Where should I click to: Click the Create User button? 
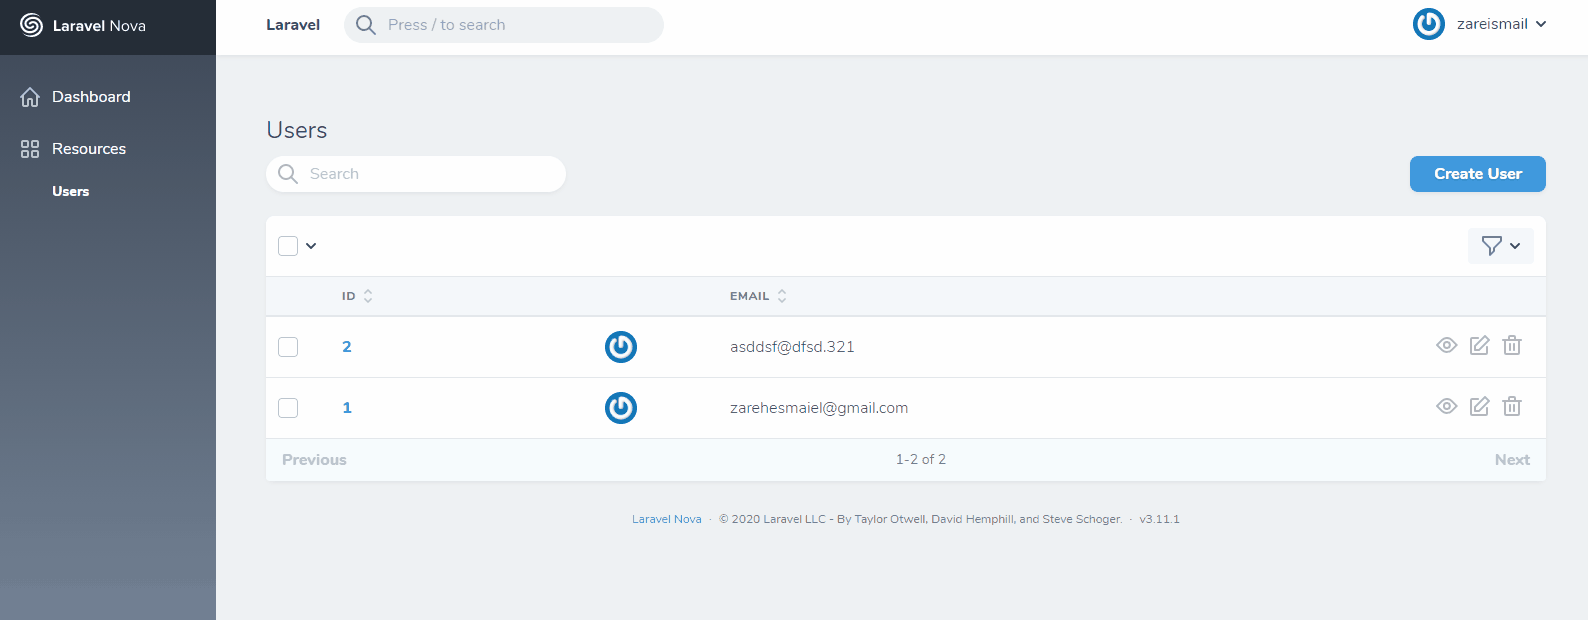coord(1478,174)
